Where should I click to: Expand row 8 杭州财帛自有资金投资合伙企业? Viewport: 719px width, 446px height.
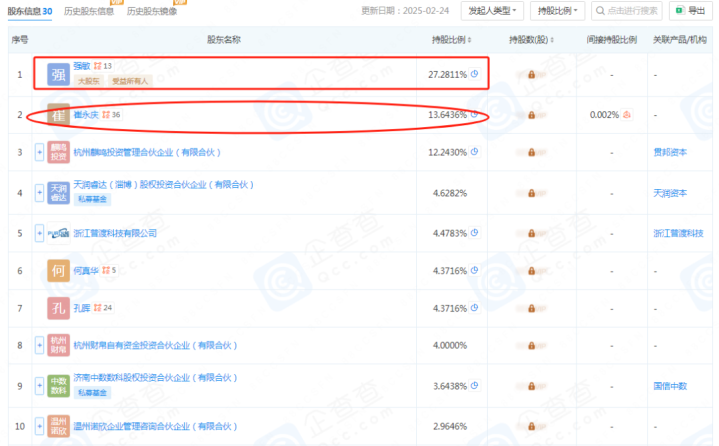click(39, 345)
